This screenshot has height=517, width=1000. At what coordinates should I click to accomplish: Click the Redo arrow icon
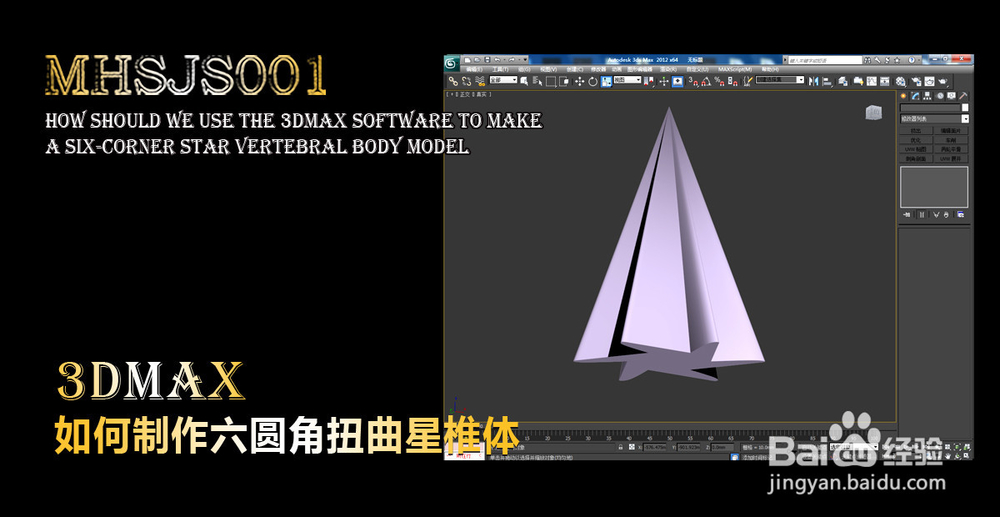point(511,60)
